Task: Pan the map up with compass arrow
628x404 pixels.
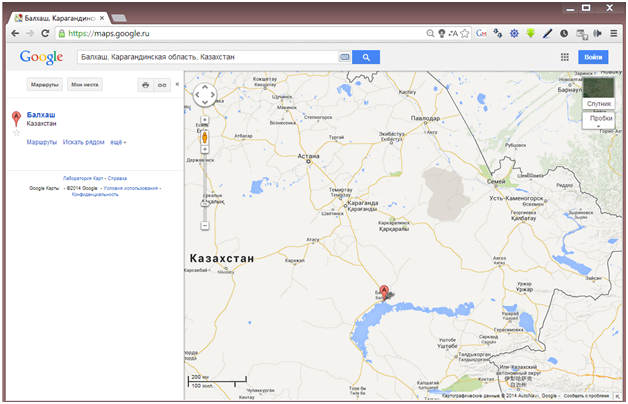Action: tap(205, 86)
